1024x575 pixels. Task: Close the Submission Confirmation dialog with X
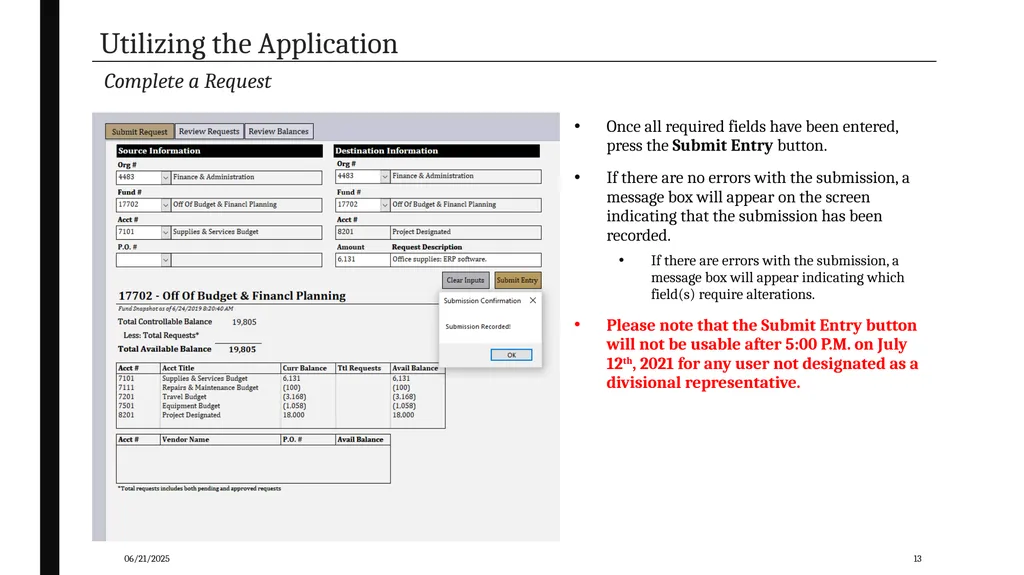click(x=533, y=301)
